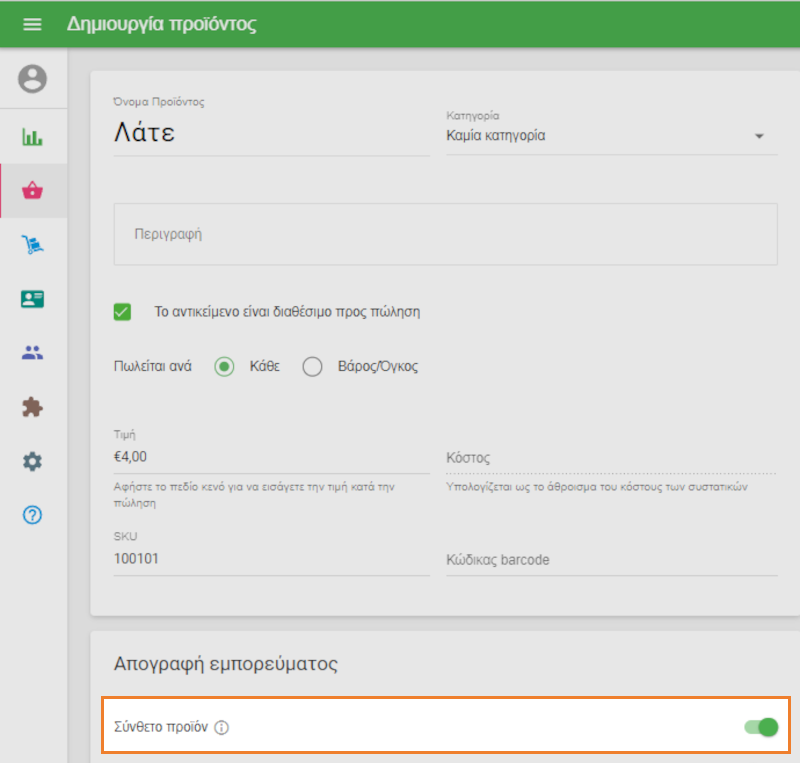Go to Reports bar chart icon
Viewport: 800px width, 763px height.
[33, 137]
